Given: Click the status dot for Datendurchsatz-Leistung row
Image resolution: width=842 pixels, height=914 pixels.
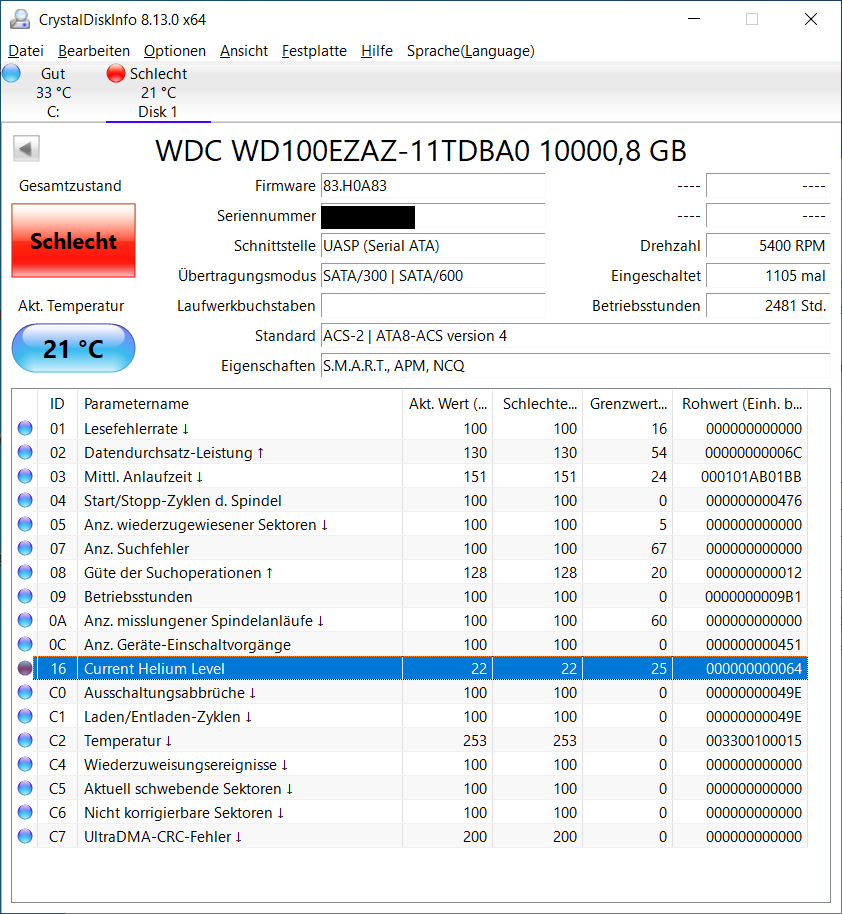Looking at the screenshot, I should click(x=25, y=452).
